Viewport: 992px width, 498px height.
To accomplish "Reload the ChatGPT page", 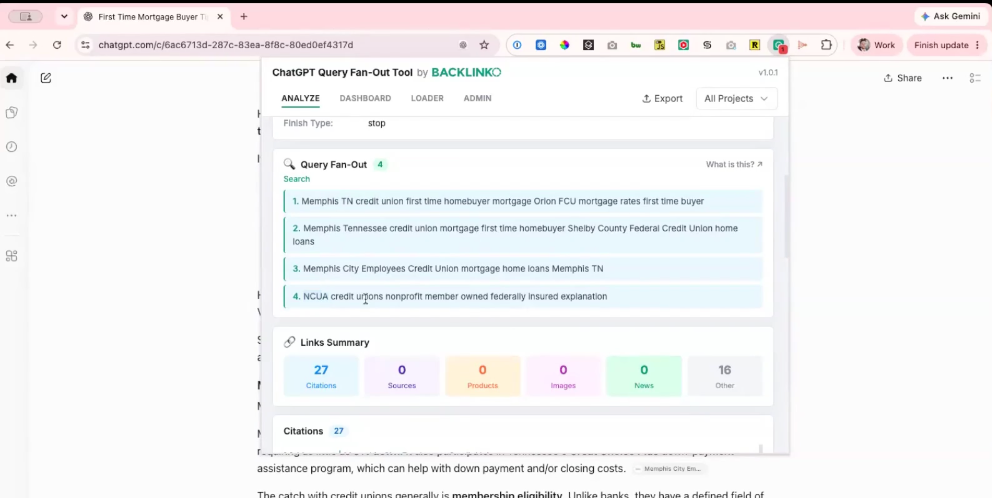I will coord(57,45).
